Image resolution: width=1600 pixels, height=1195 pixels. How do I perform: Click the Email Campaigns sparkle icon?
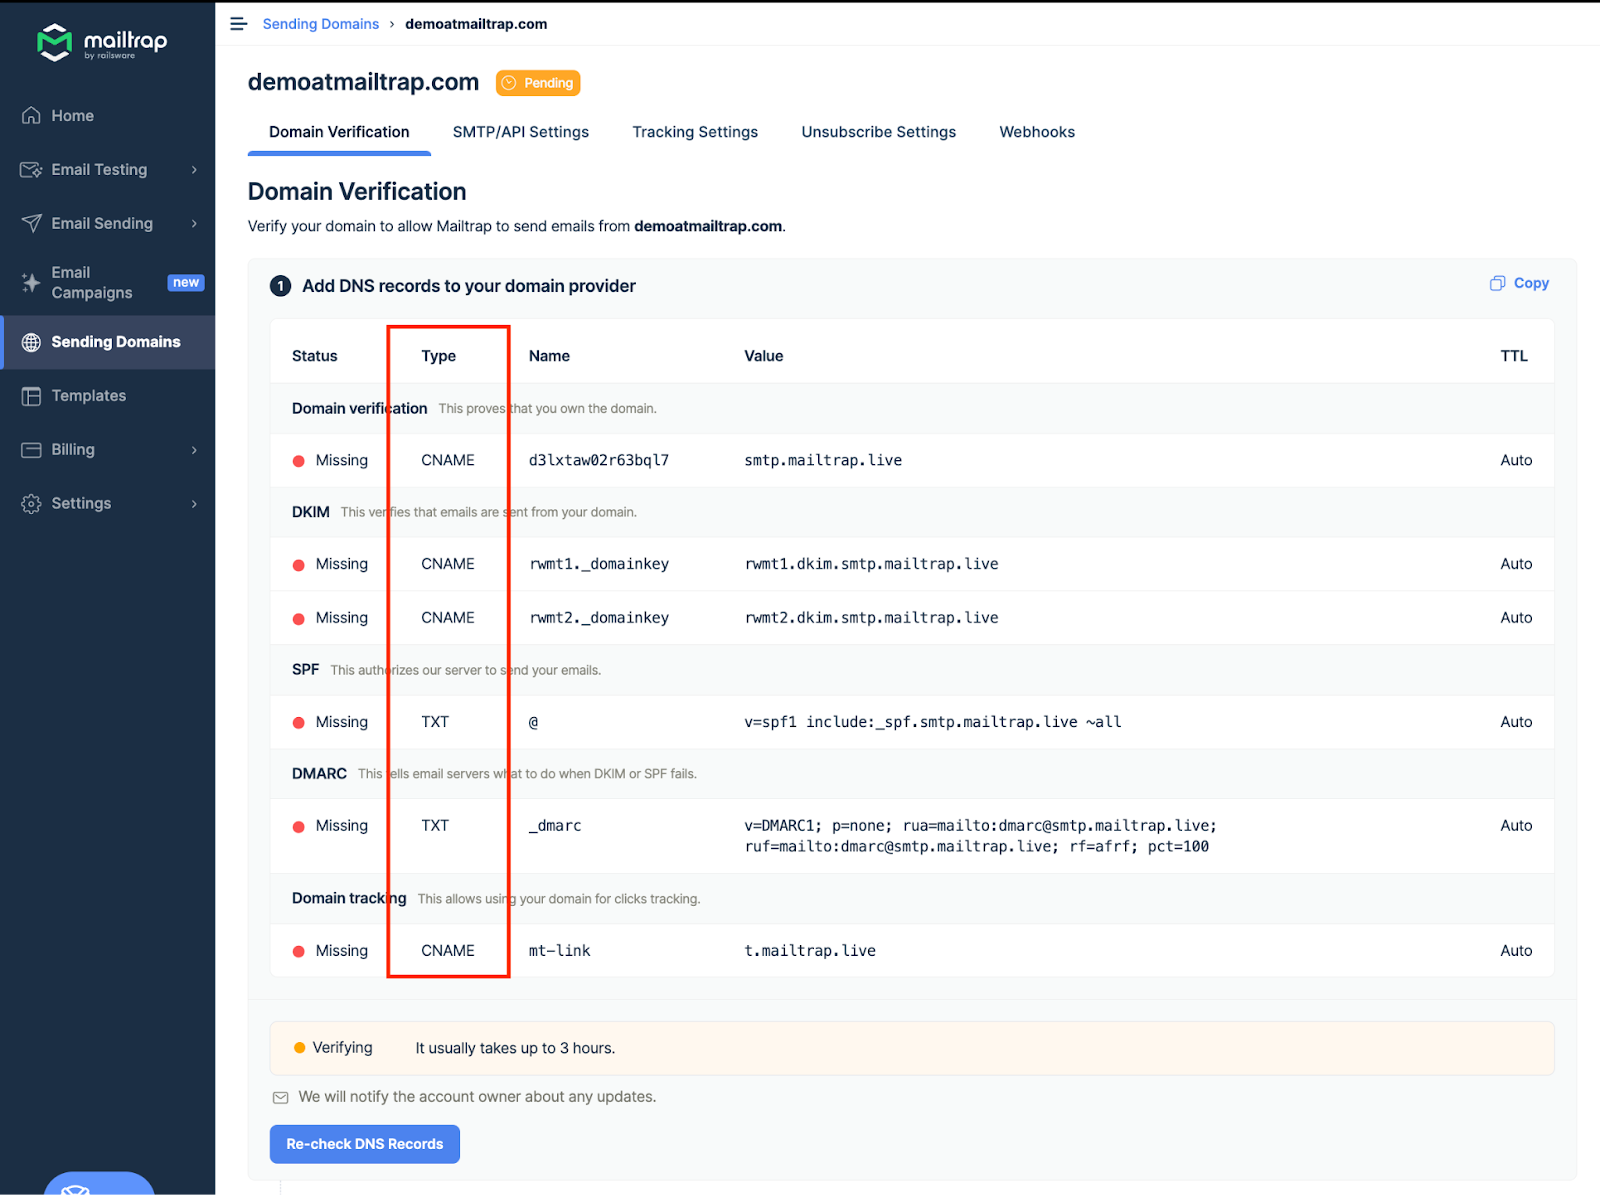(x=31, y=283)
